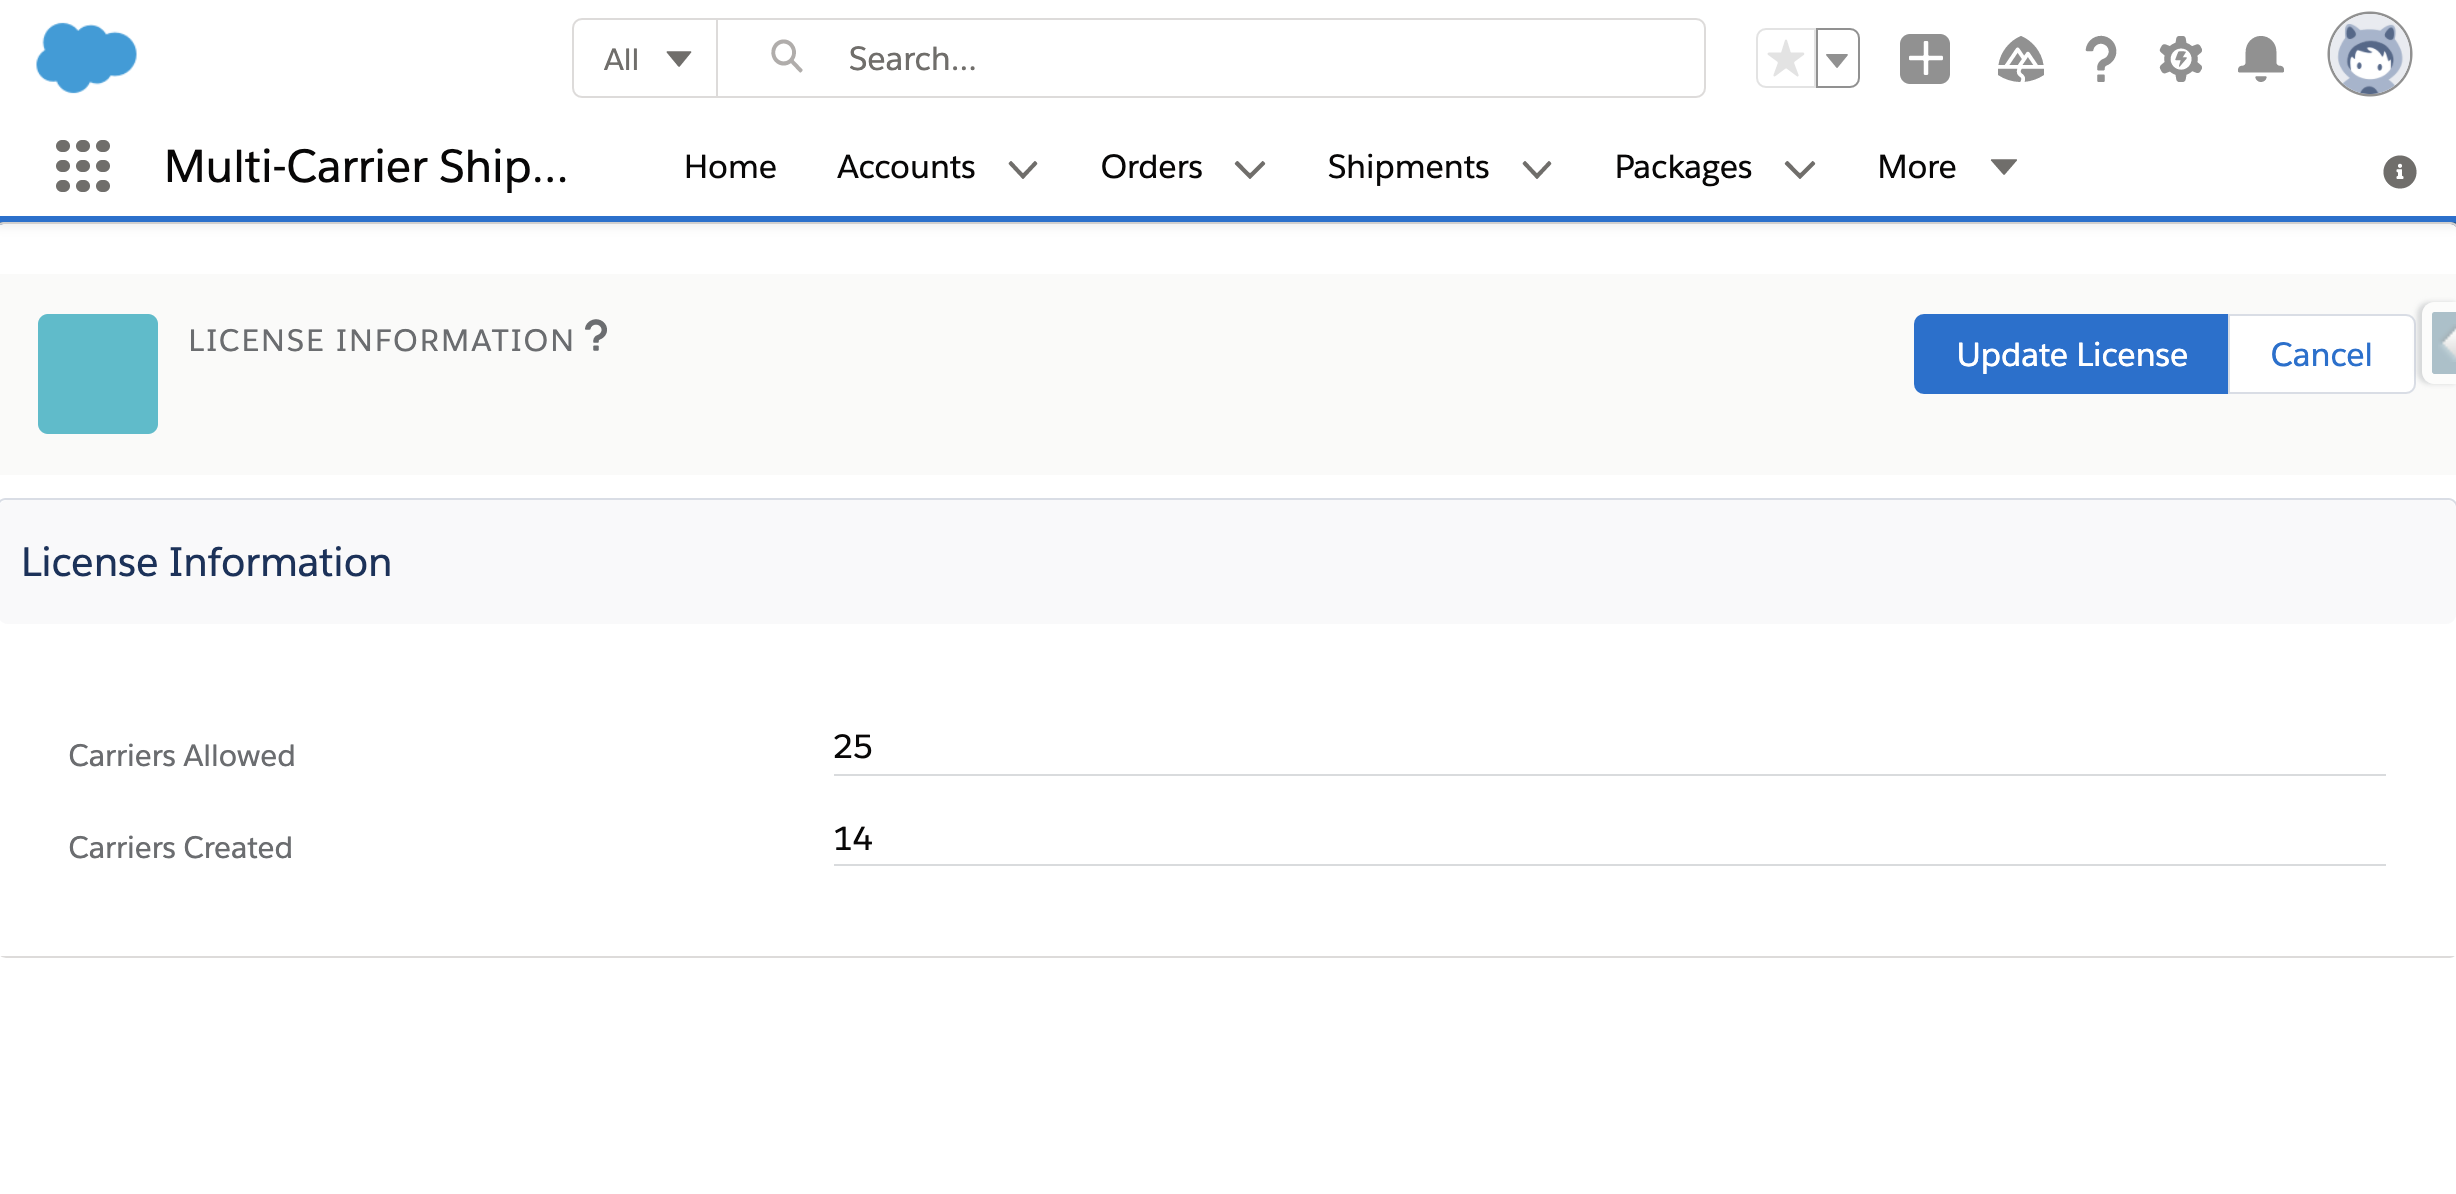The width and height of the screenshot is (2456, 1194).
Task: Expand the Packages tab chevron
Action: click(1800, 170)
